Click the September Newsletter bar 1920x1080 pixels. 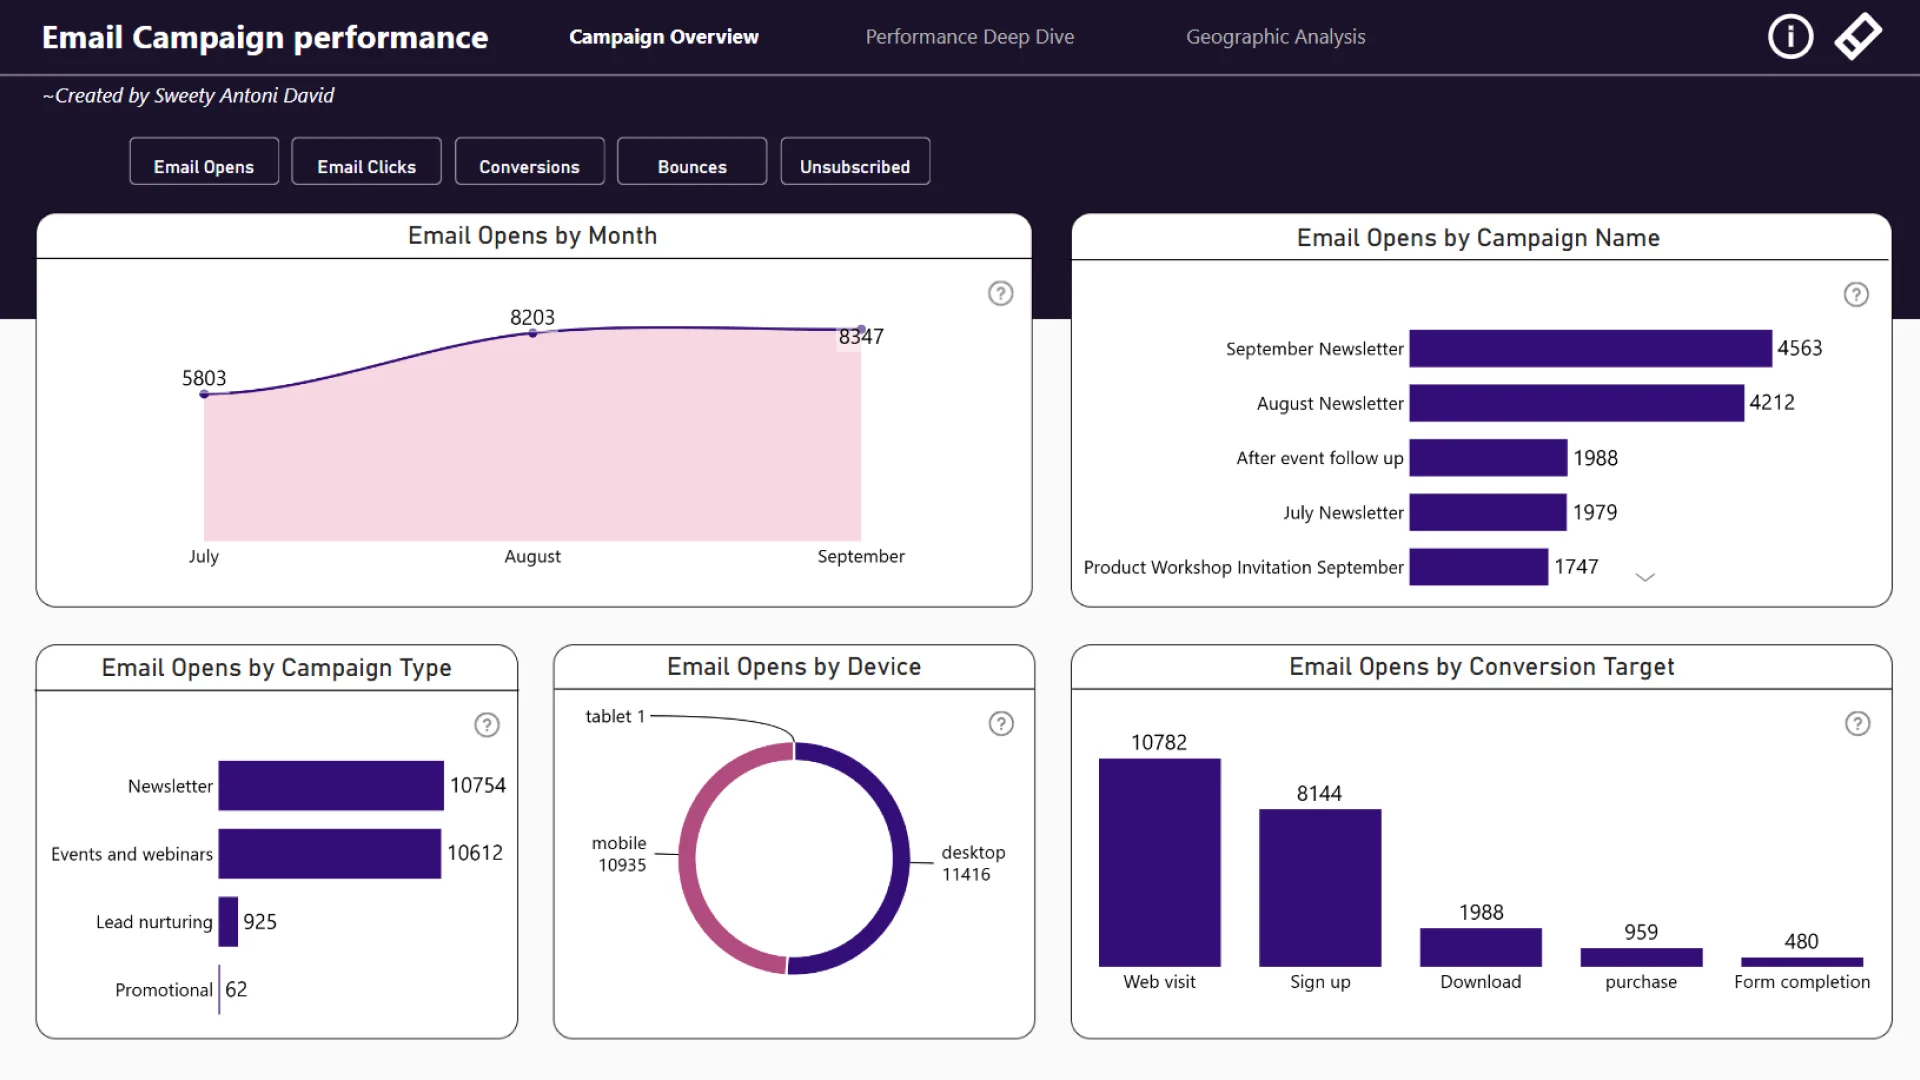(1591, 349)
